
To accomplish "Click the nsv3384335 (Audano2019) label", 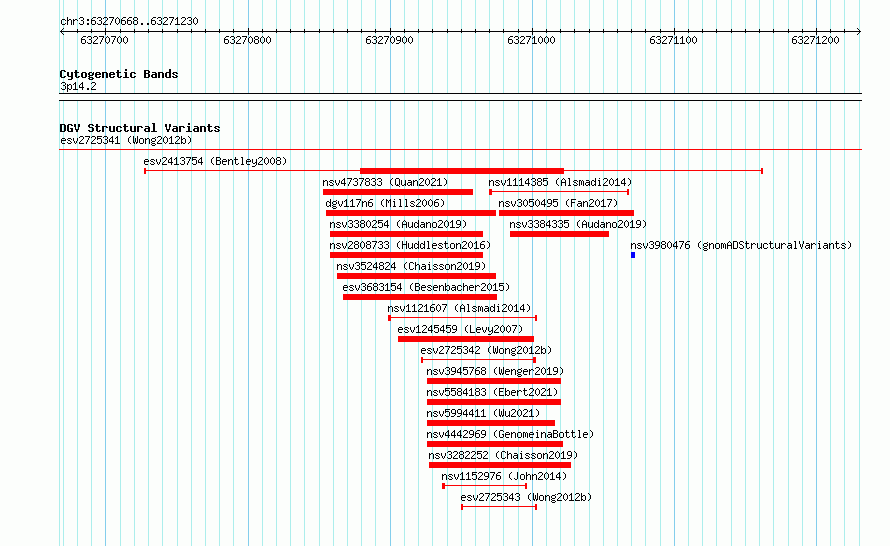I will (x=578, y=224).
